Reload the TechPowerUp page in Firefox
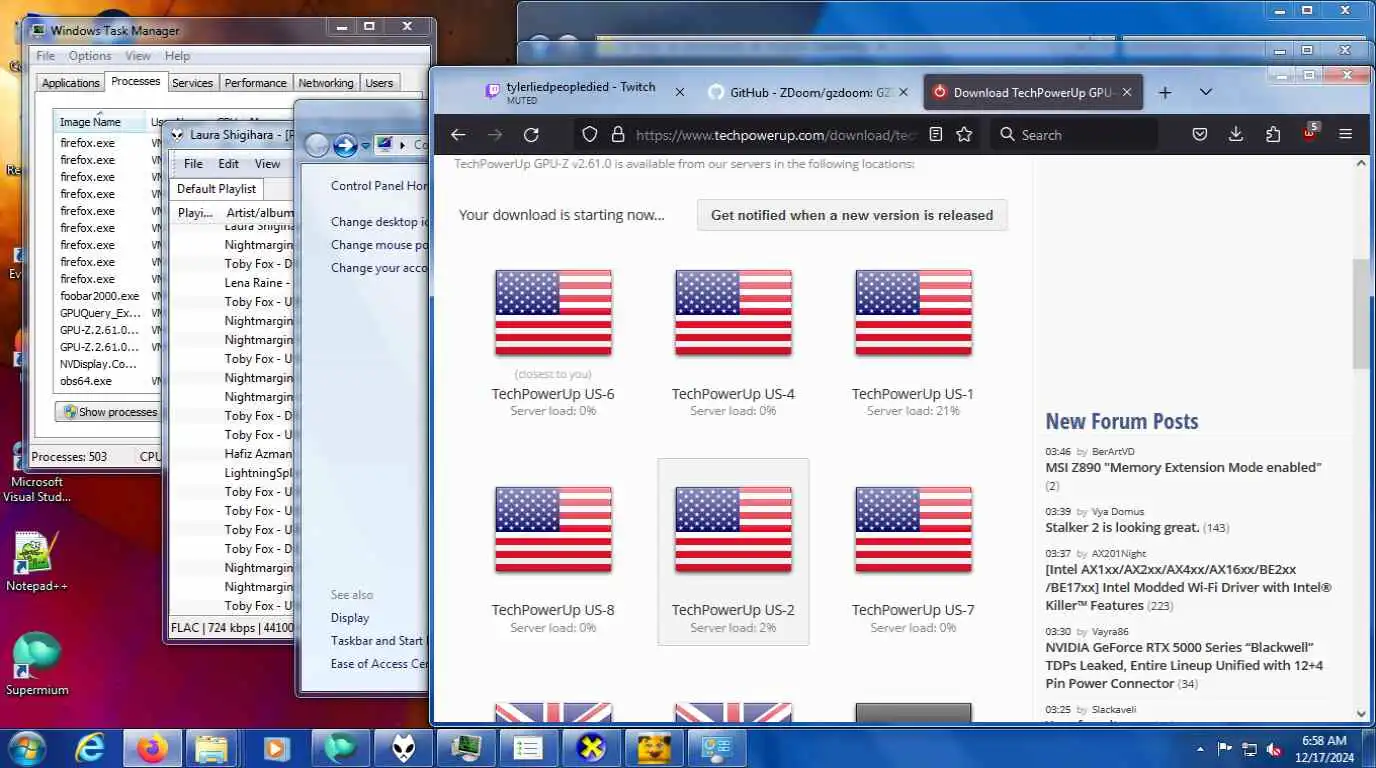 tap(531, 134)
